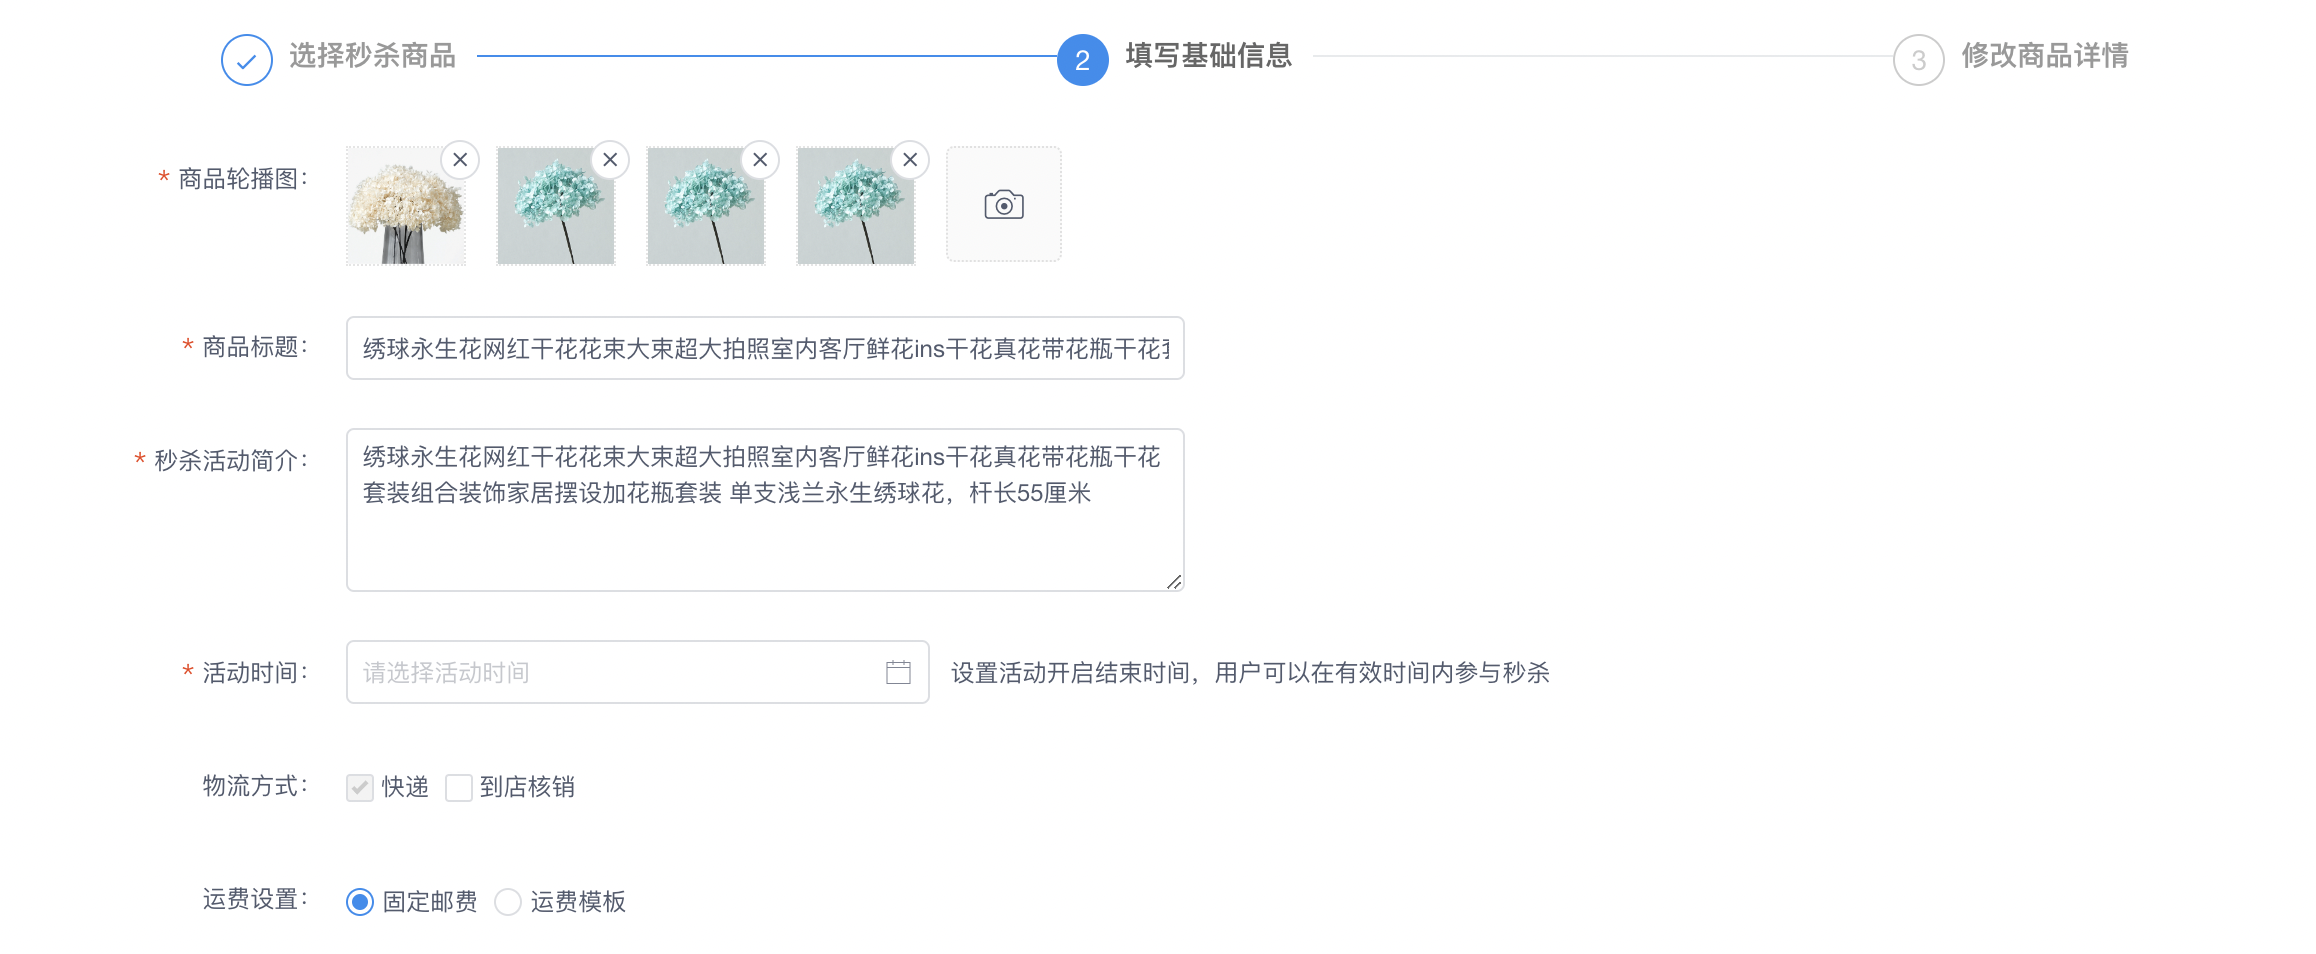Click the 填写基础信息 step label
Image resolution: width=2316 pixels, height=954 pixels.
[x=1208, y=56]
